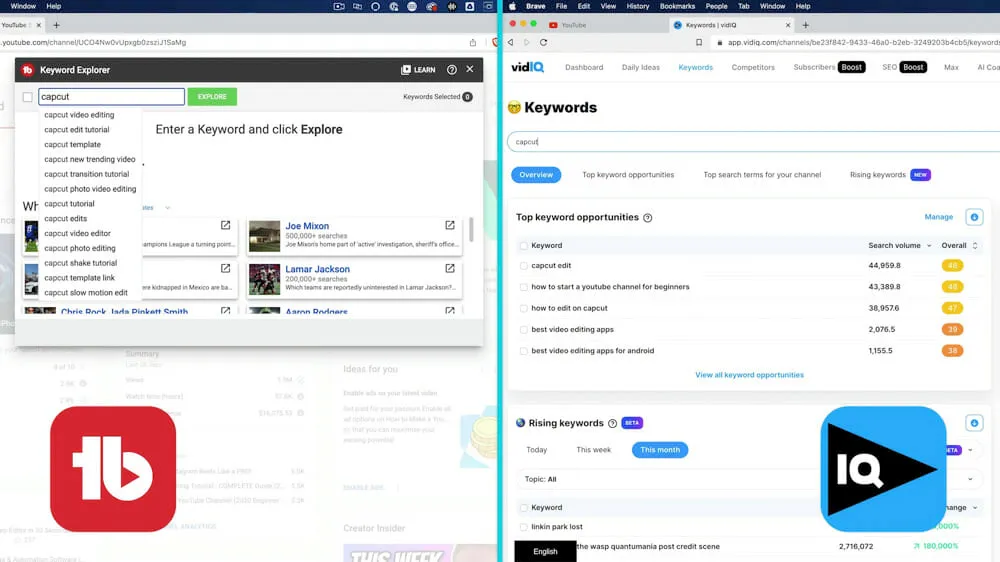The image size is (1000, 562).
Task: Open Lamar Jackson trend external link icon
Action: coord(450,268)
